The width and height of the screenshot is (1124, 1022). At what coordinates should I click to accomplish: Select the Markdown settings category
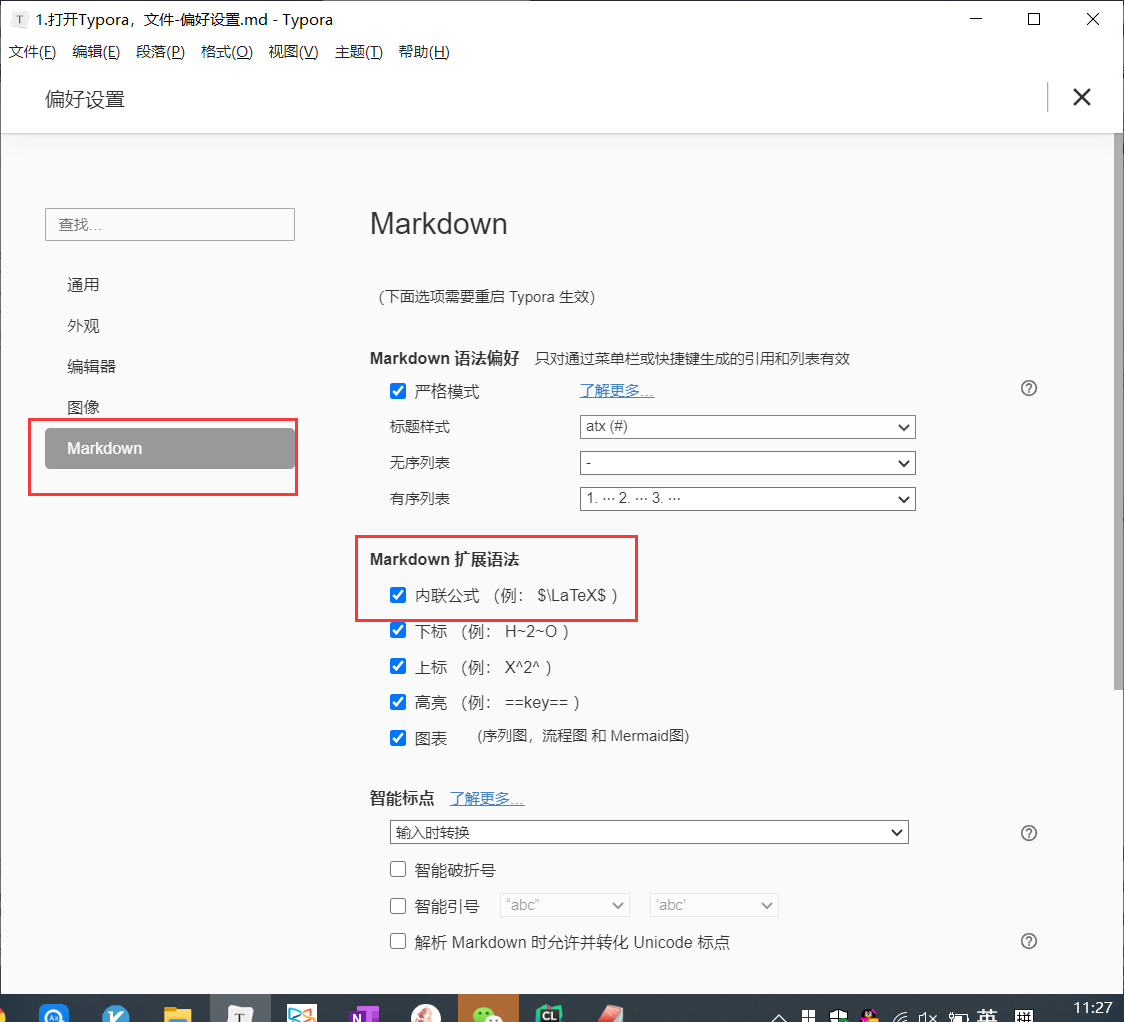pos(170,448)
